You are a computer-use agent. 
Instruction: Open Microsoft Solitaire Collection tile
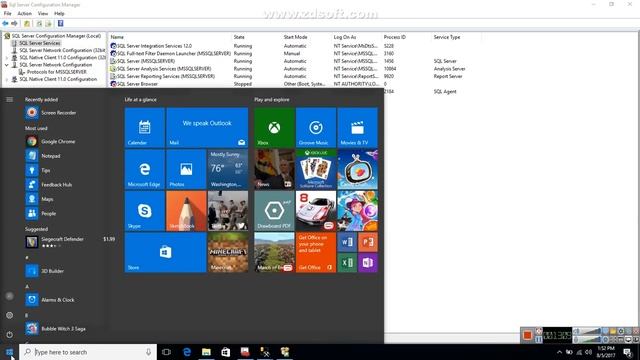[x=316, y=169]
